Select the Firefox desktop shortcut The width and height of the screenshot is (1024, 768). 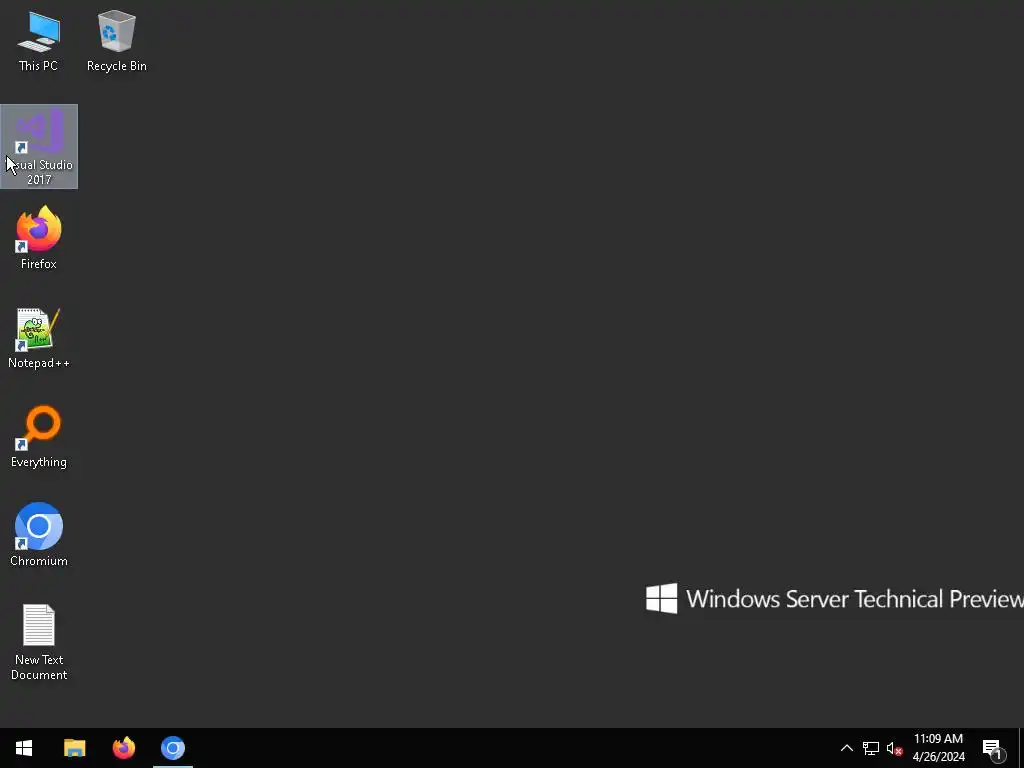pyautogui.click(x=39, y=238)
